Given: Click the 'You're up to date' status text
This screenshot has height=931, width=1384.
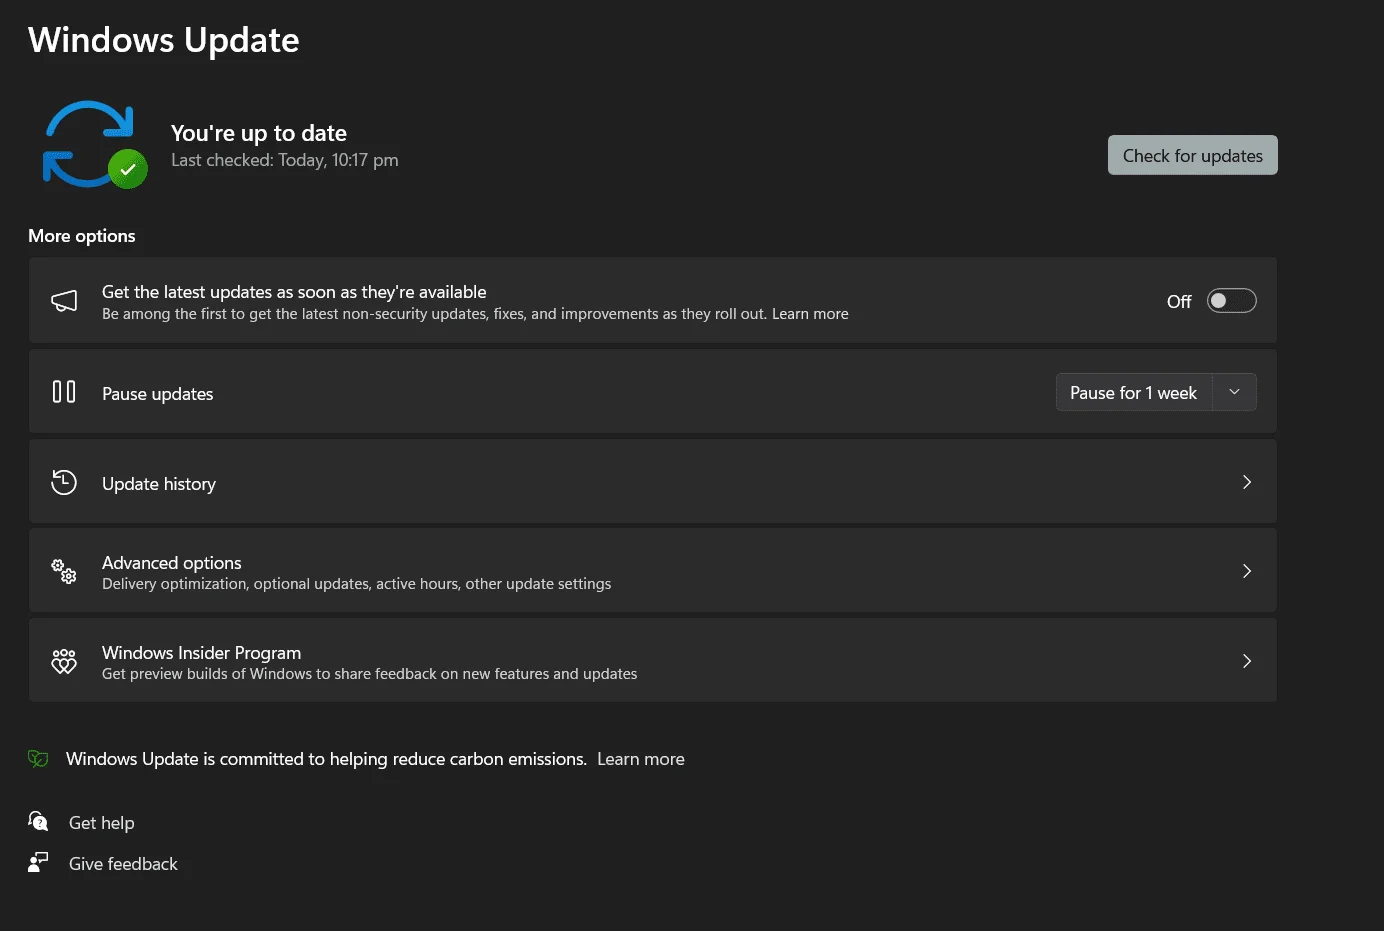Looking at the screenshot, I should click(259, 133).
